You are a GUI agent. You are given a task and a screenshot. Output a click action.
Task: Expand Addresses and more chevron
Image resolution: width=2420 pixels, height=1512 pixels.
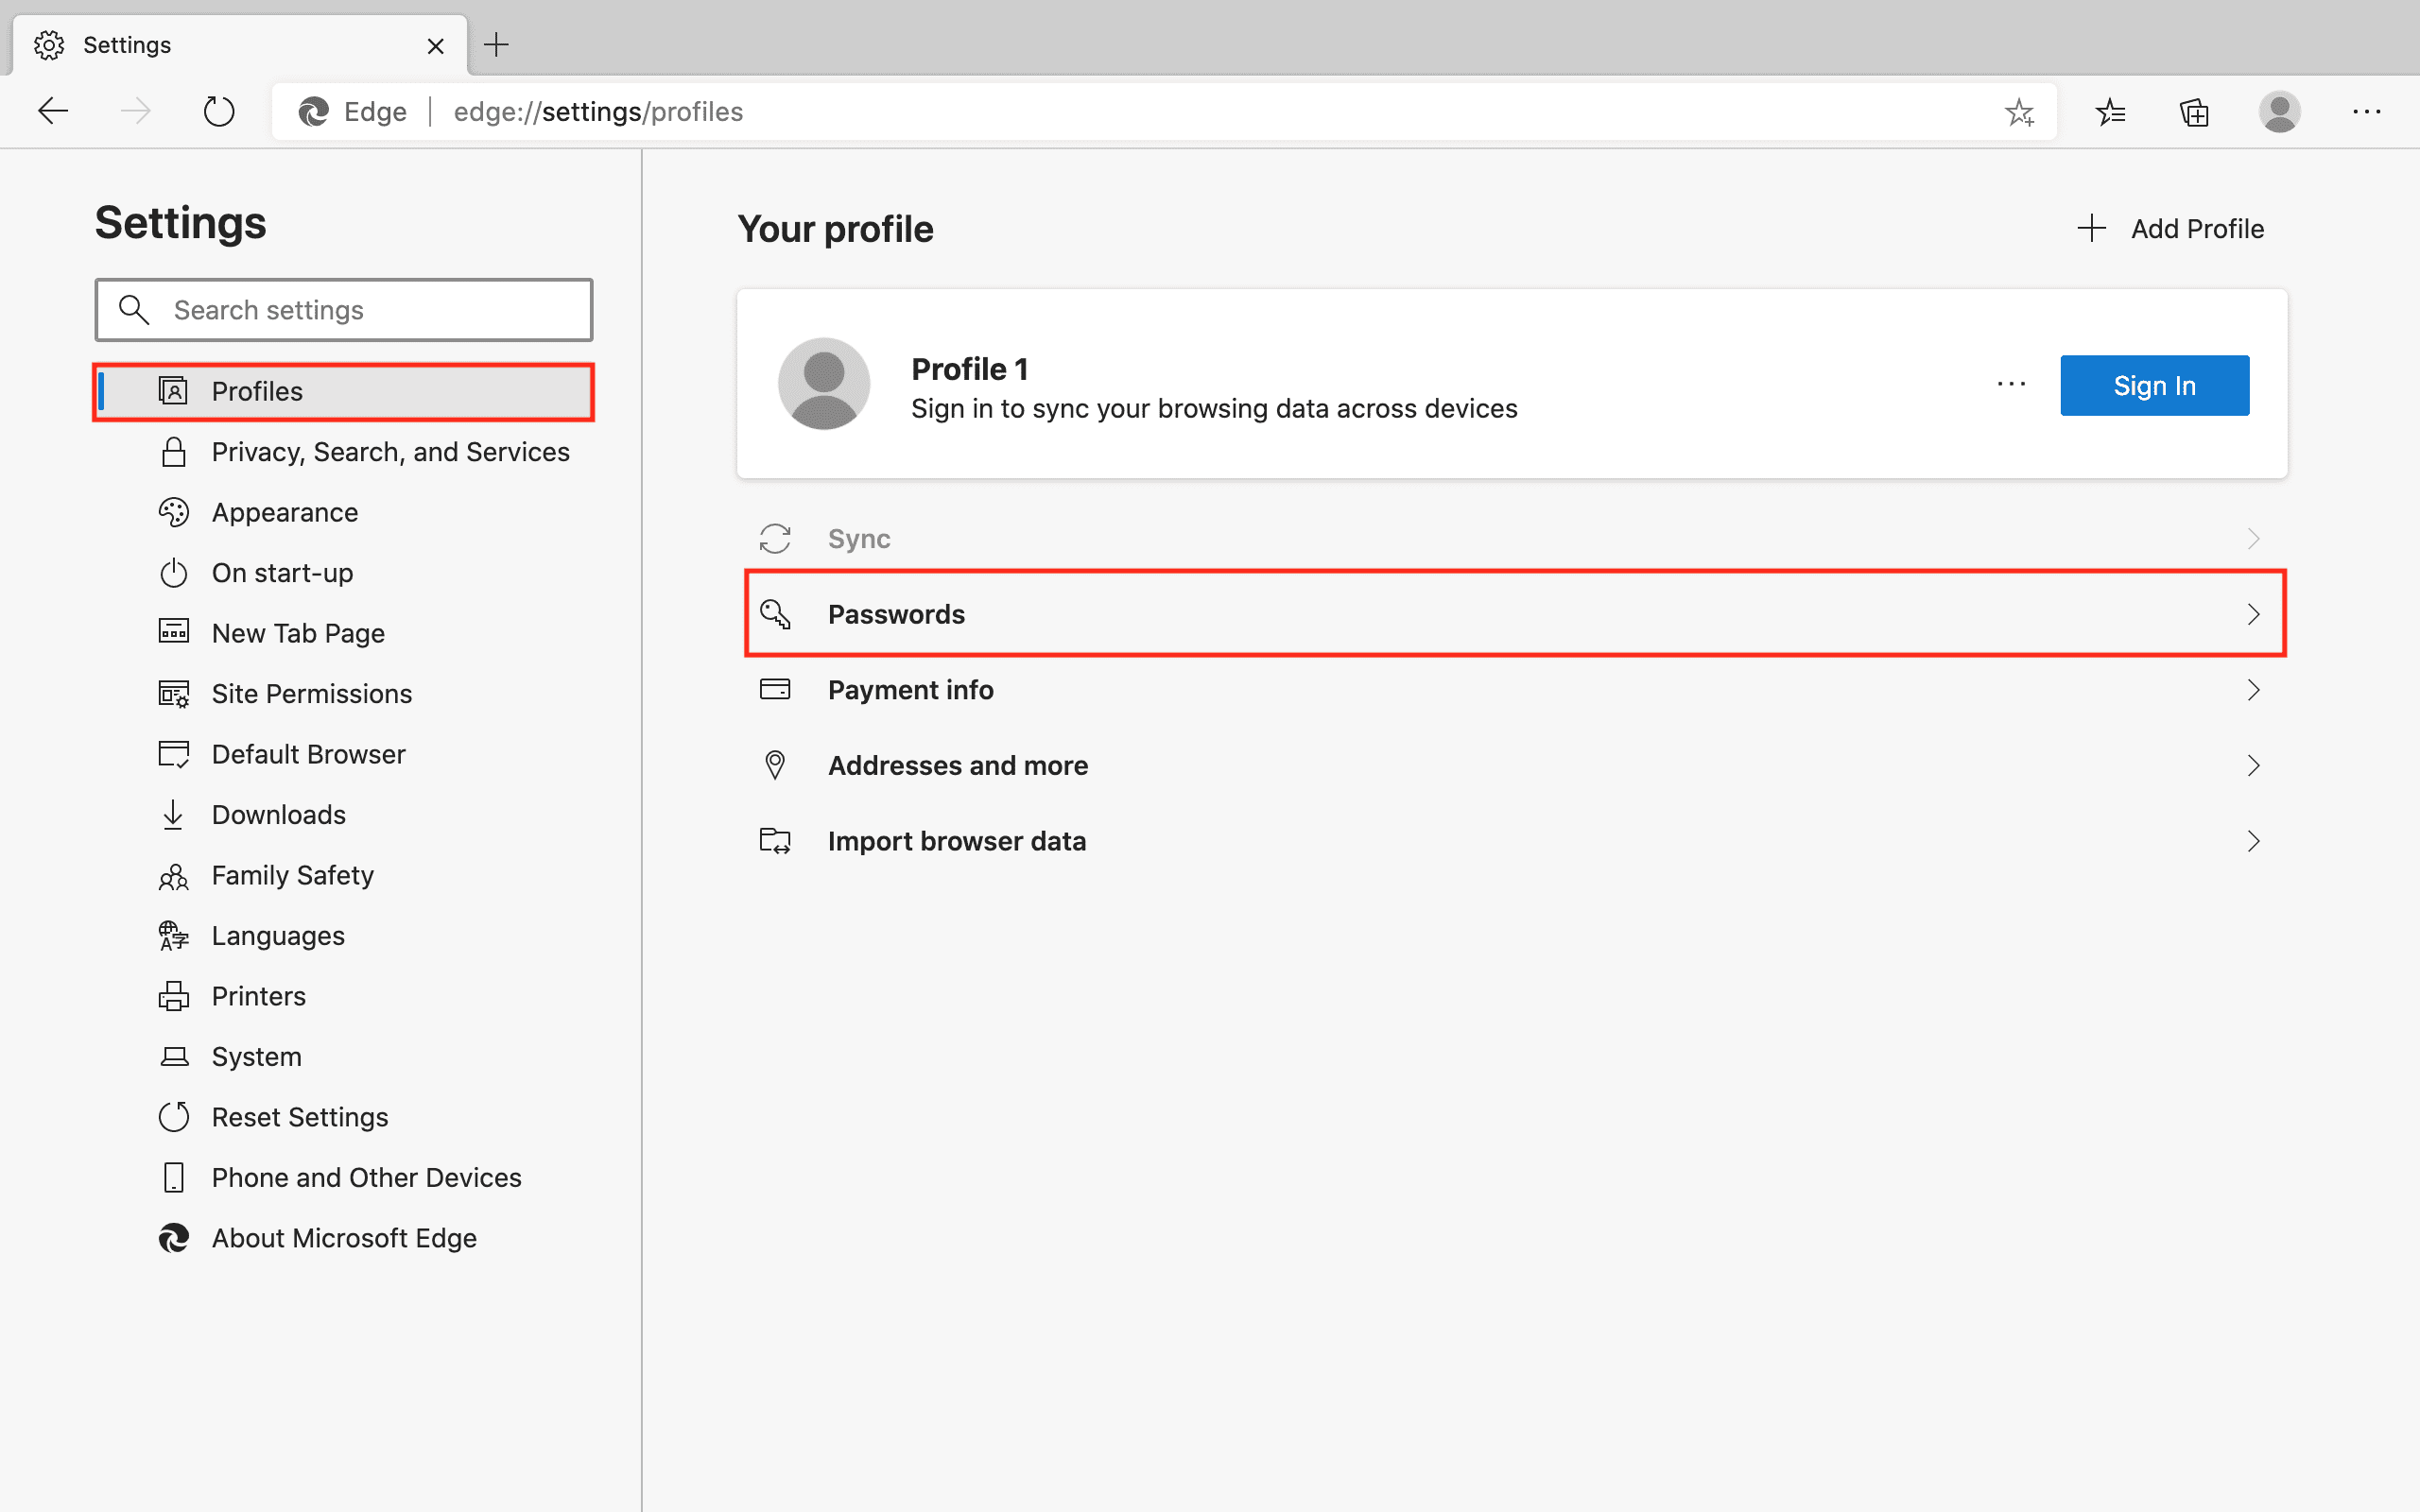tap(2253, 766)
